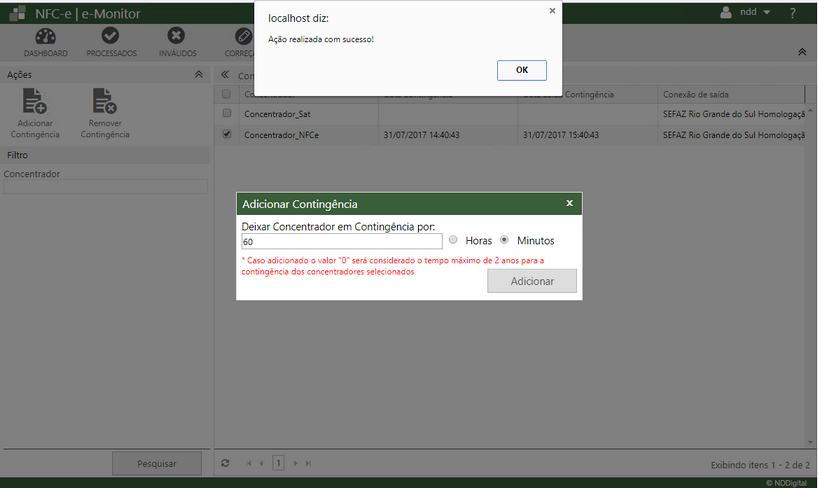The width and height of the screenshot is (818, 488).
Task: Check the Concentrador_Sat row checkbox
Action: [x=227, y=114]
